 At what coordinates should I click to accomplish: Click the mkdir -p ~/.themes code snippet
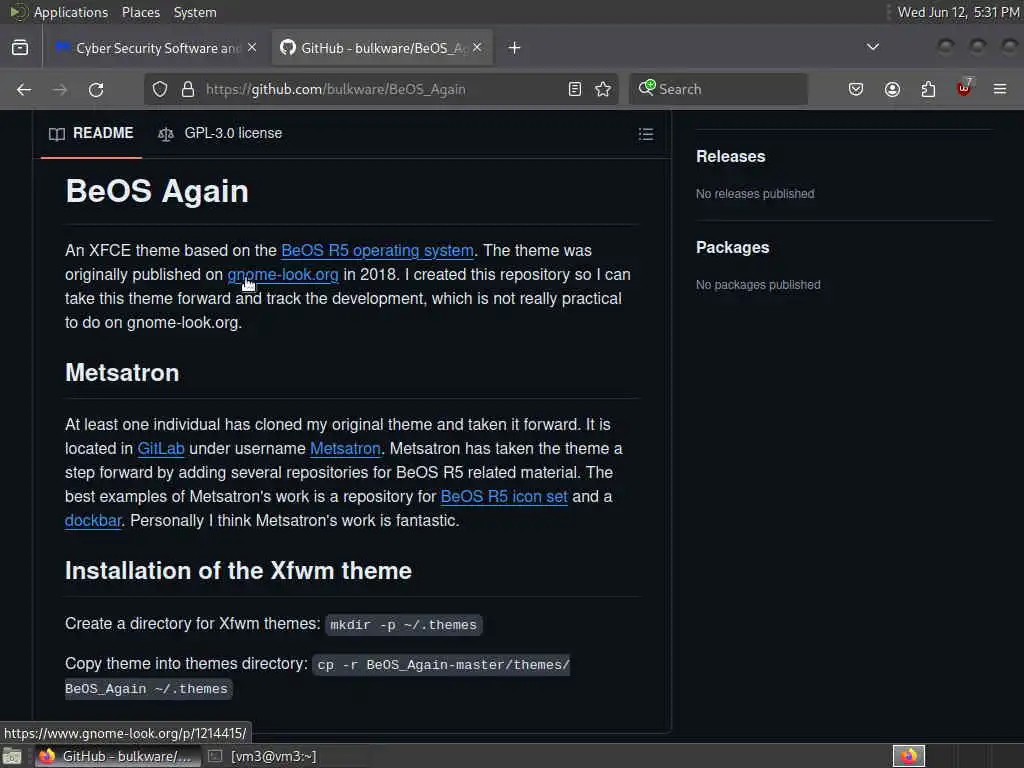click(404, 625)
